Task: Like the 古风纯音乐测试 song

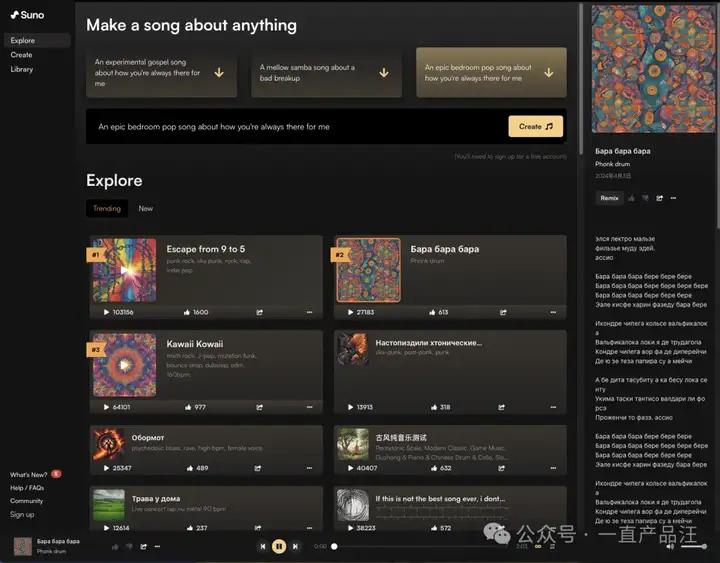Action: (434, 468)
